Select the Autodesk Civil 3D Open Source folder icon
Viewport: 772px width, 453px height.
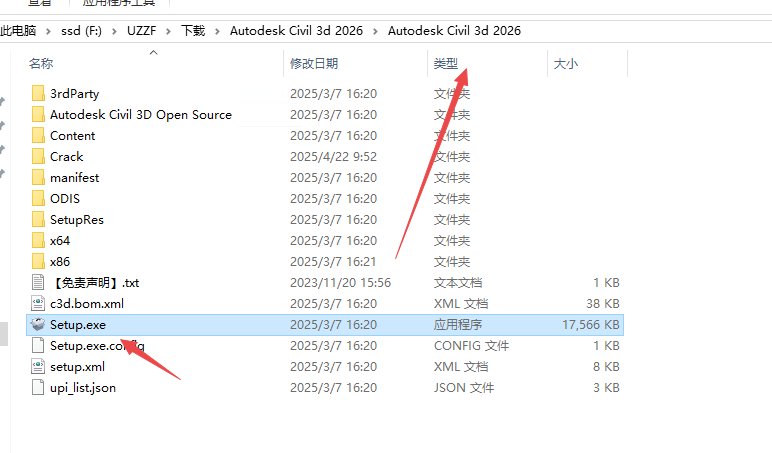coord(38,115)
